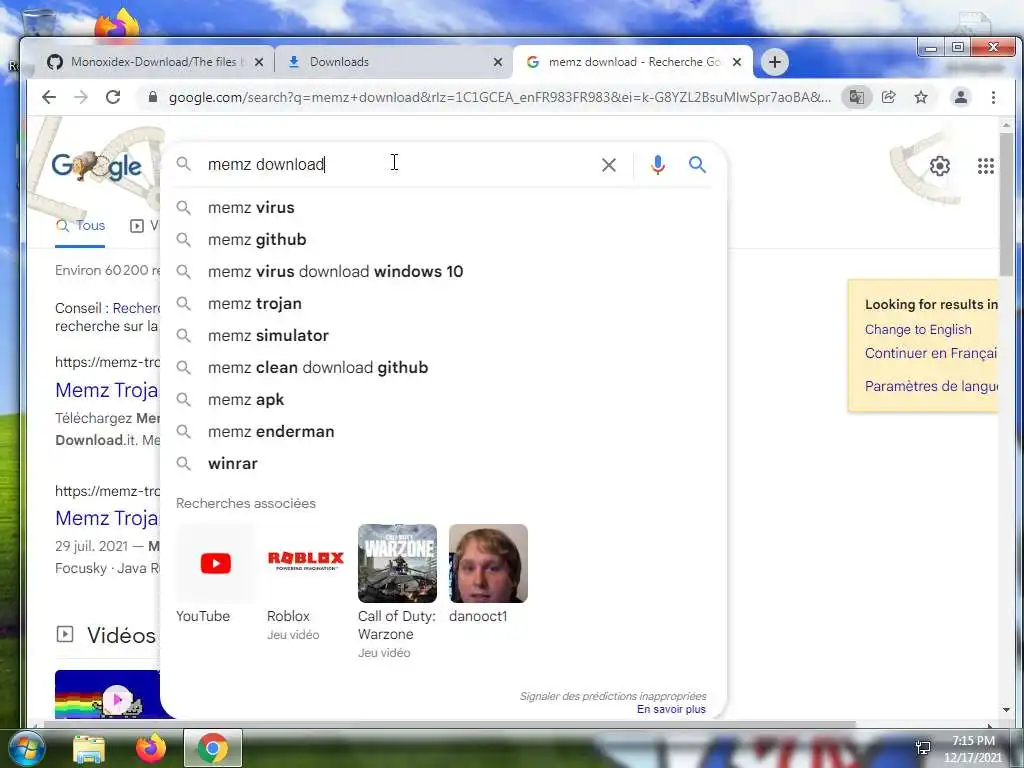Click Continuer en Français link
Screen dimensions: 1024x768
[931, 353]
